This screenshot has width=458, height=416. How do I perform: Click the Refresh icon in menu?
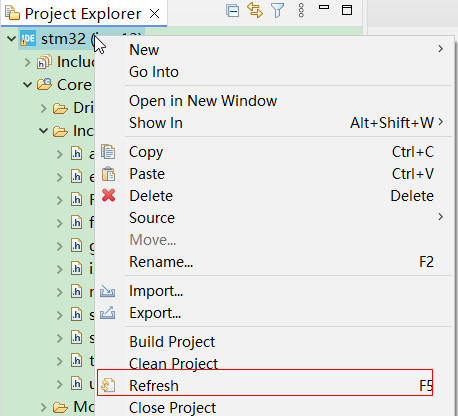[108, 386]
